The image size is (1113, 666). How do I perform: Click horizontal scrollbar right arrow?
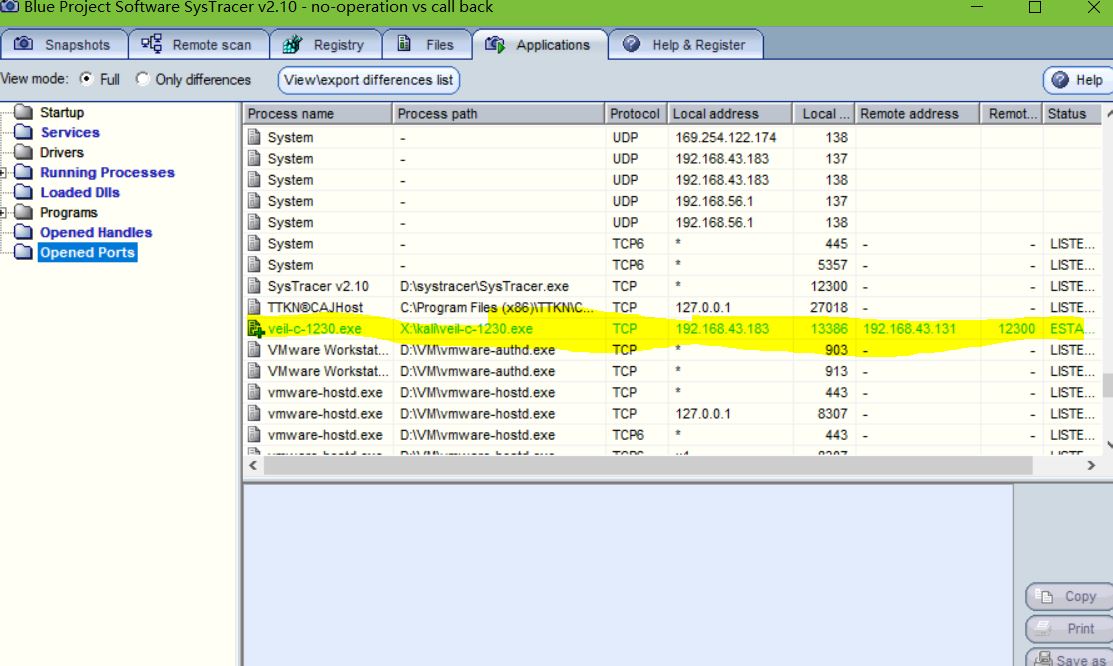point(1091,465)
